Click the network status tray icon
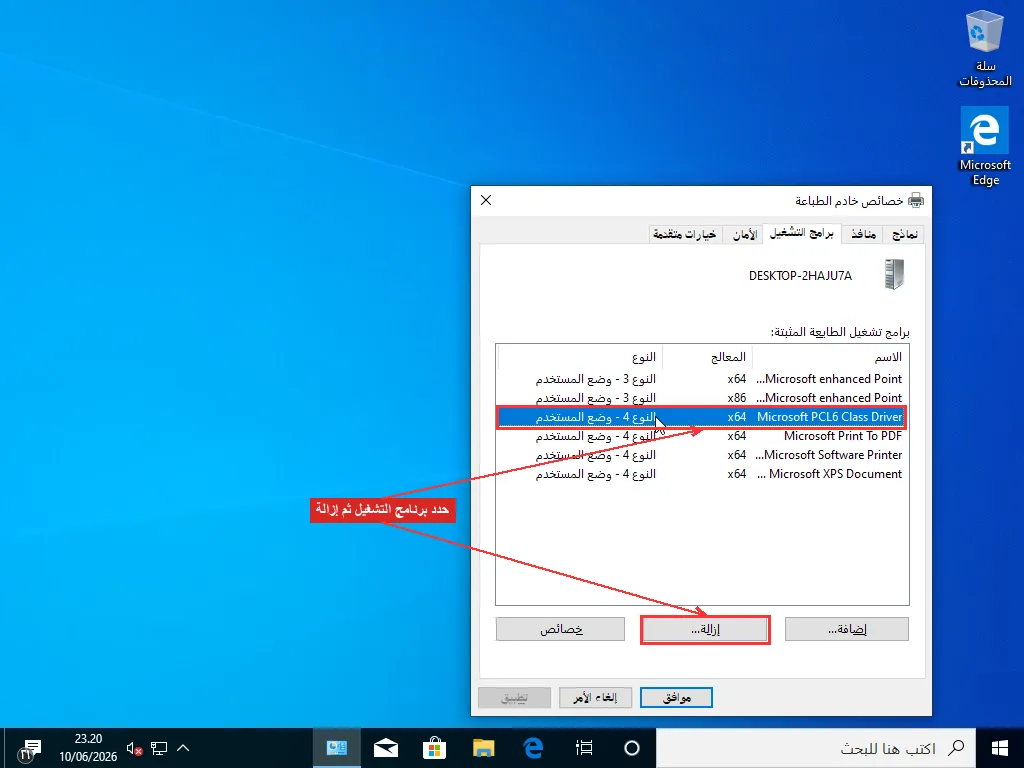 159,748
